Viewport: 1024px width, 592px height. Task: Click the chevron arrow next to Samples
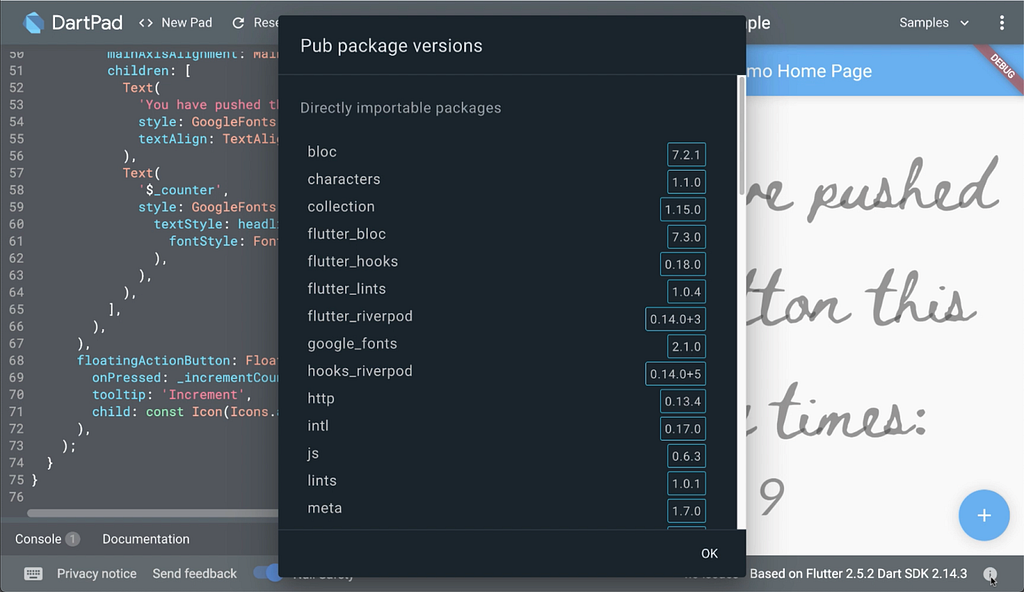pos(965,23)
